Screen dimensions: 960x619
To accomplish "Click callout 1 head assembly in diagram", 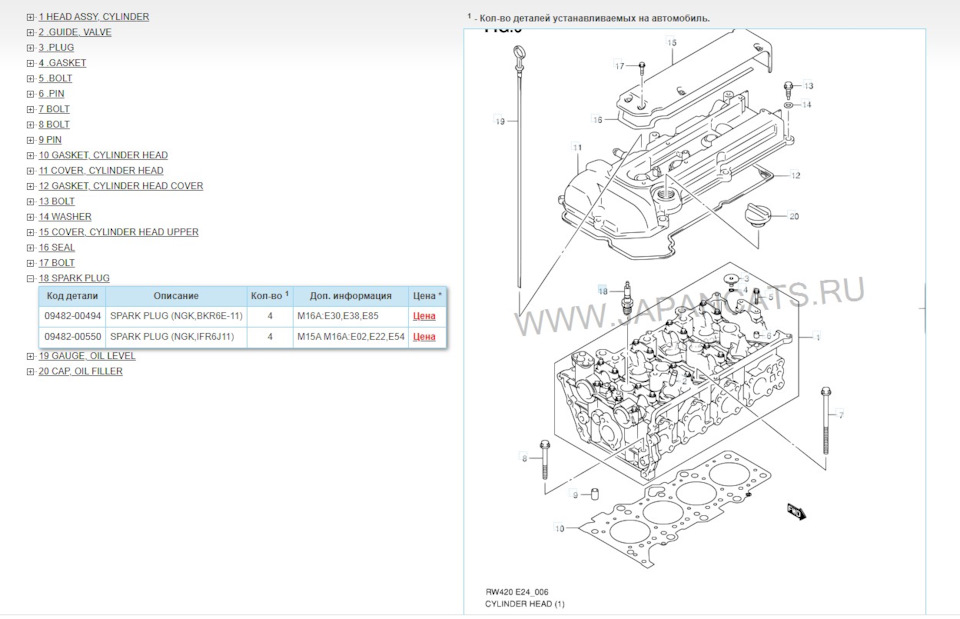I will point(817,337).
